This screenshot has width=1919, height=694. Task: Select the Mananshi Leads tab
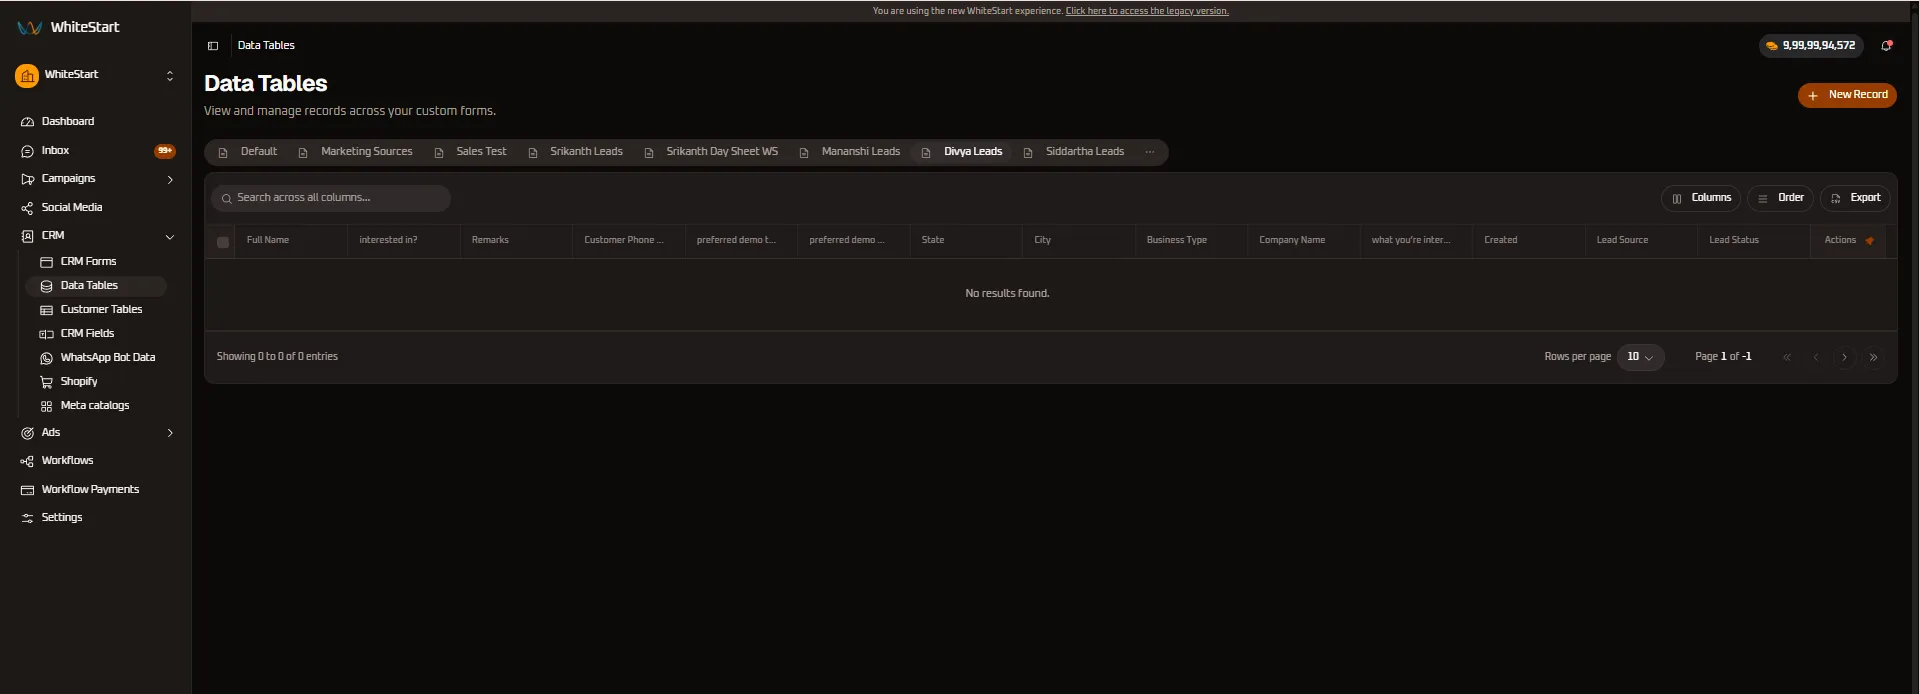pos(851,152)
